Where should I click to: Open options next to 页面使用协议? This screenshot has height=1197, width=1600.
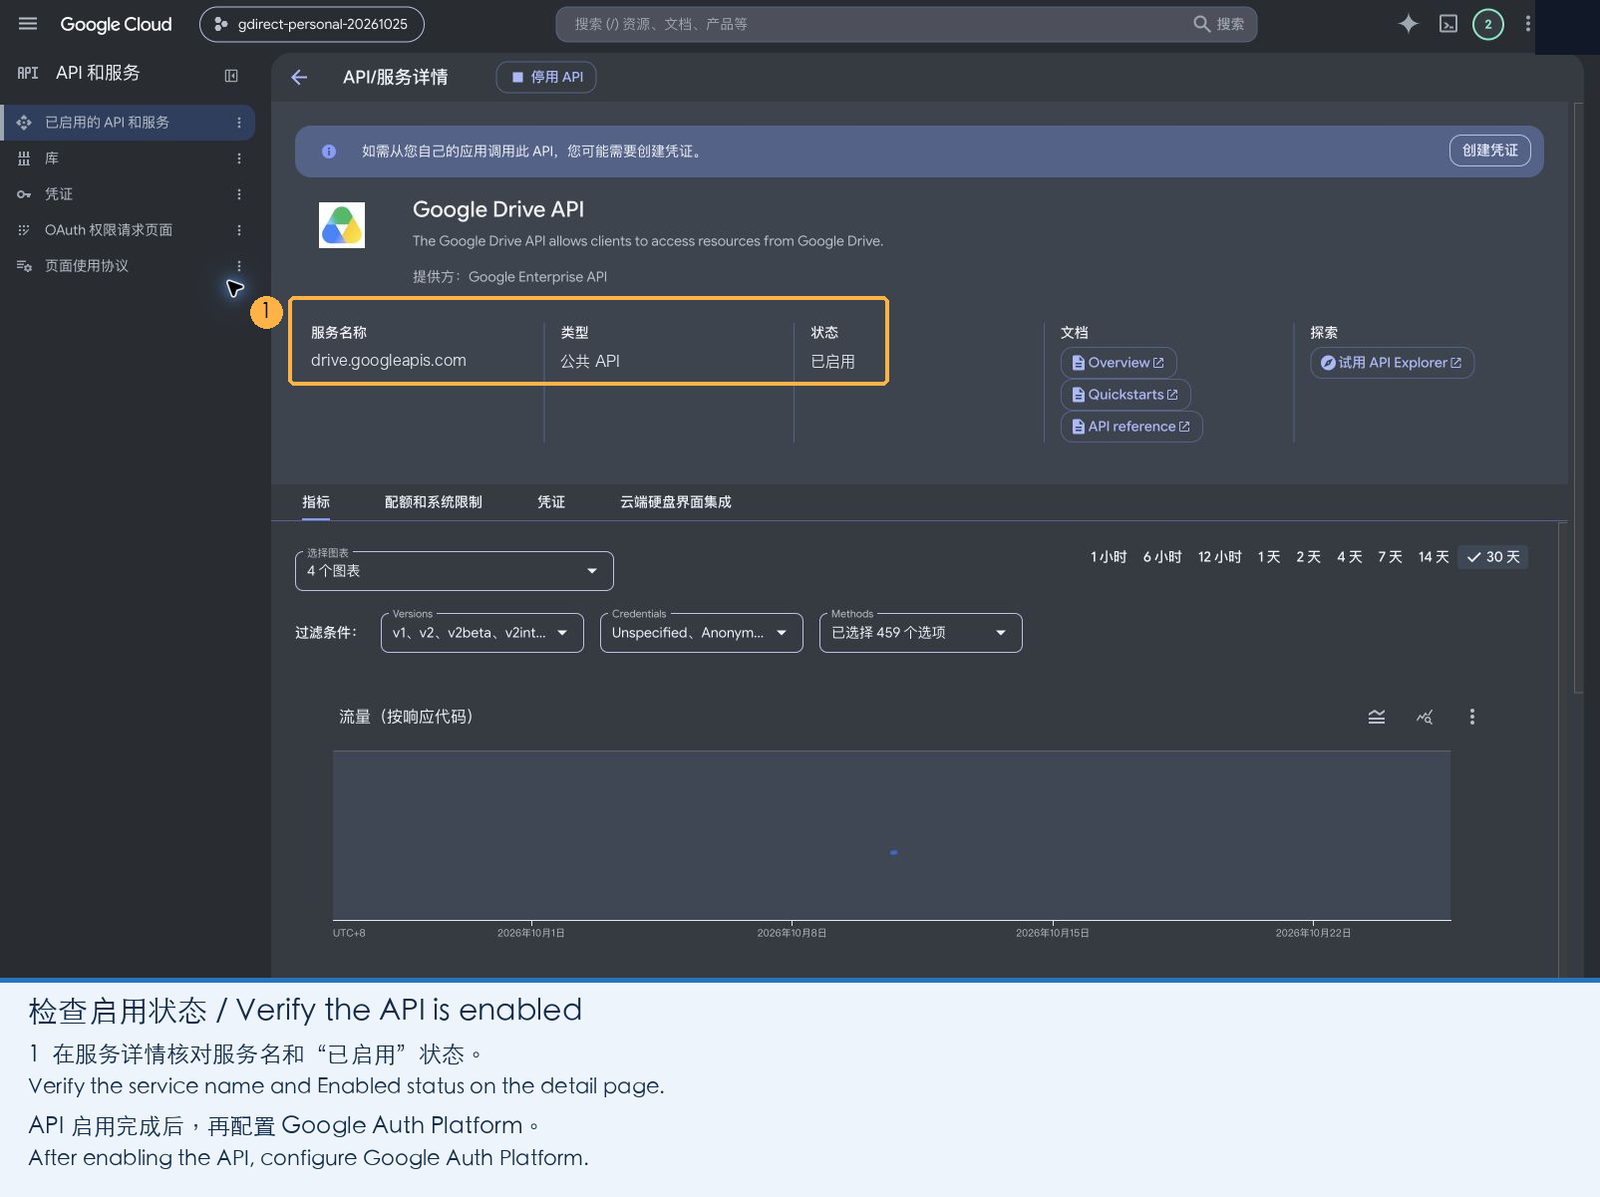click(x=239, y=266)
